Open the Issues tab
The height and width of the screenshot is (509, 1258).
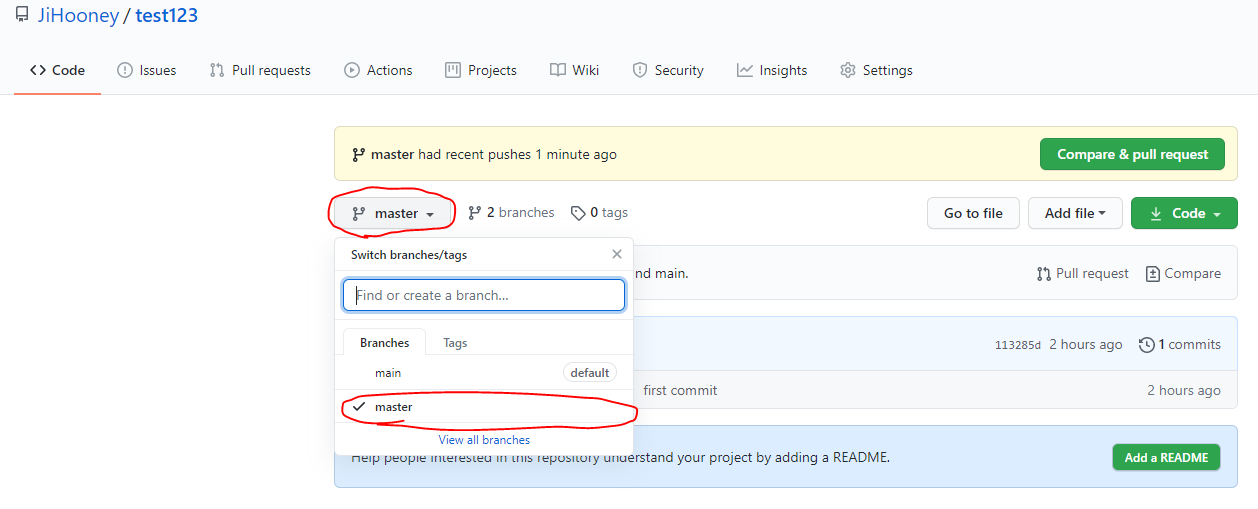[147, 70]
